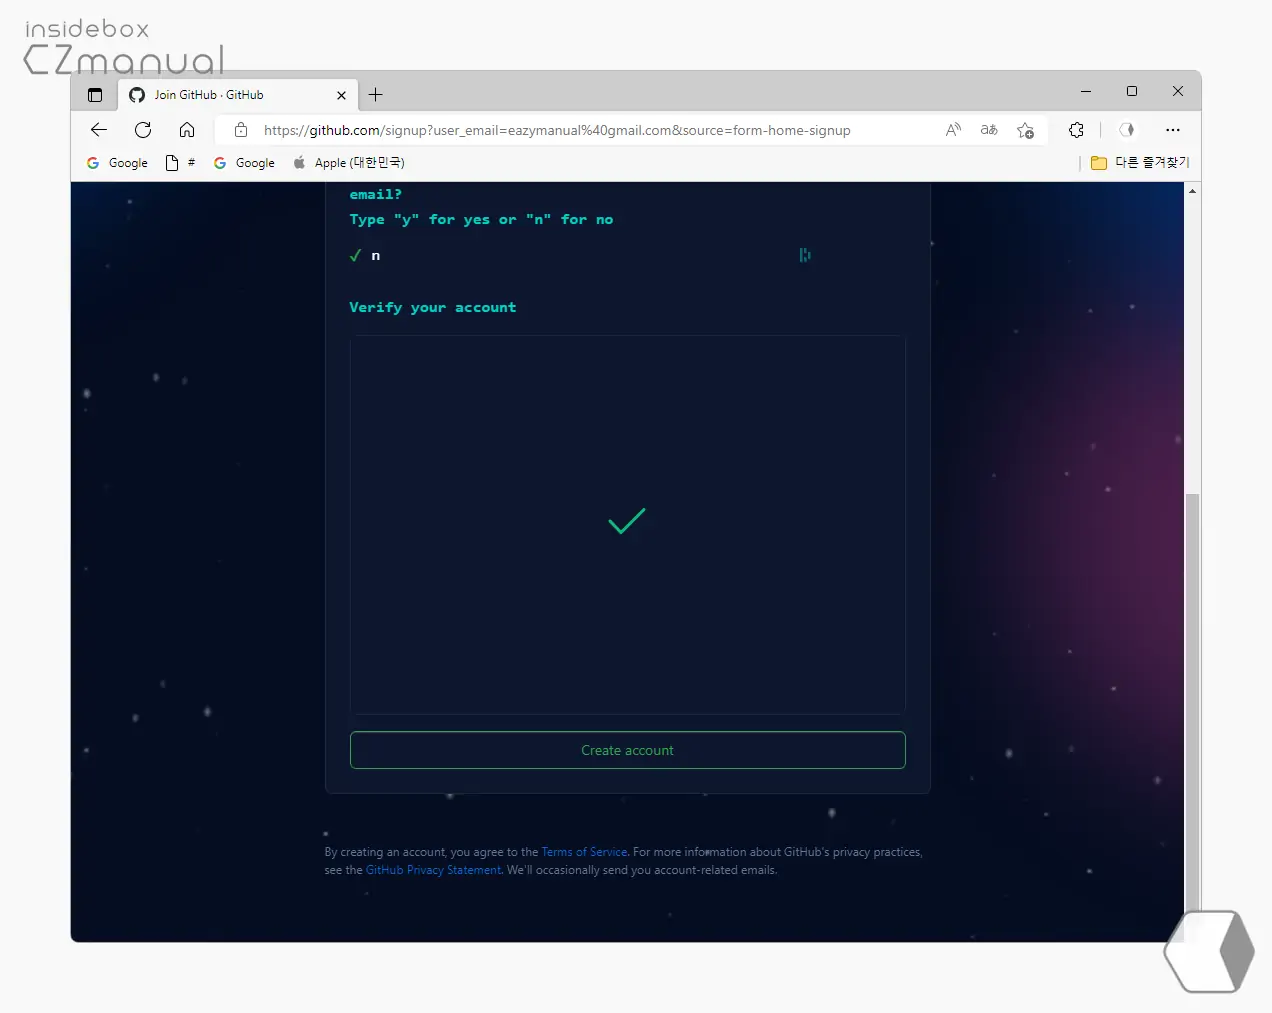This screenshot has width=1272, height=1013.
Task: Open the first Google bookmark
Action: (x=117, y=163)
